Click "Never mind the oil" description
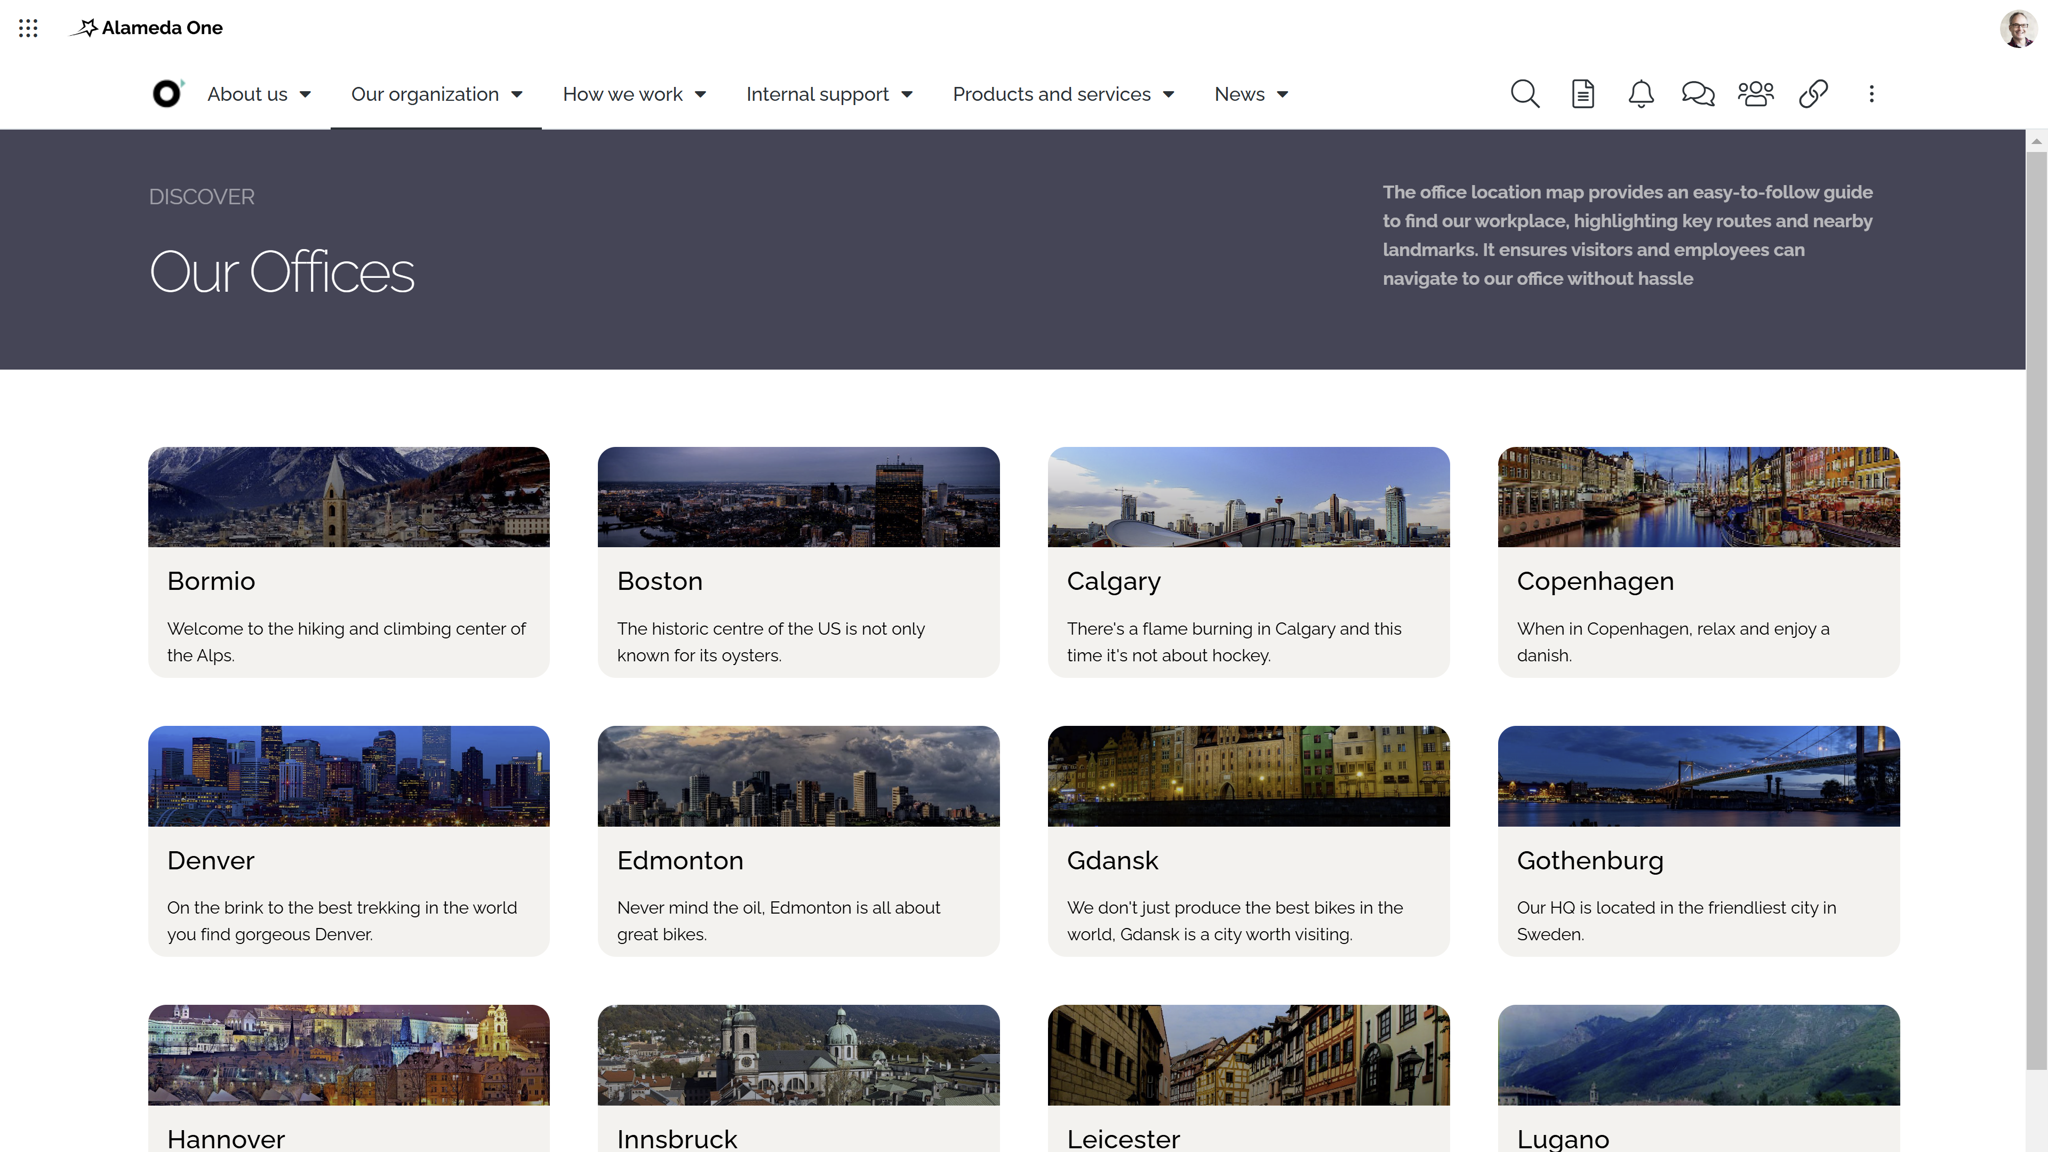2048x1152 pixels. click(778, 921)
